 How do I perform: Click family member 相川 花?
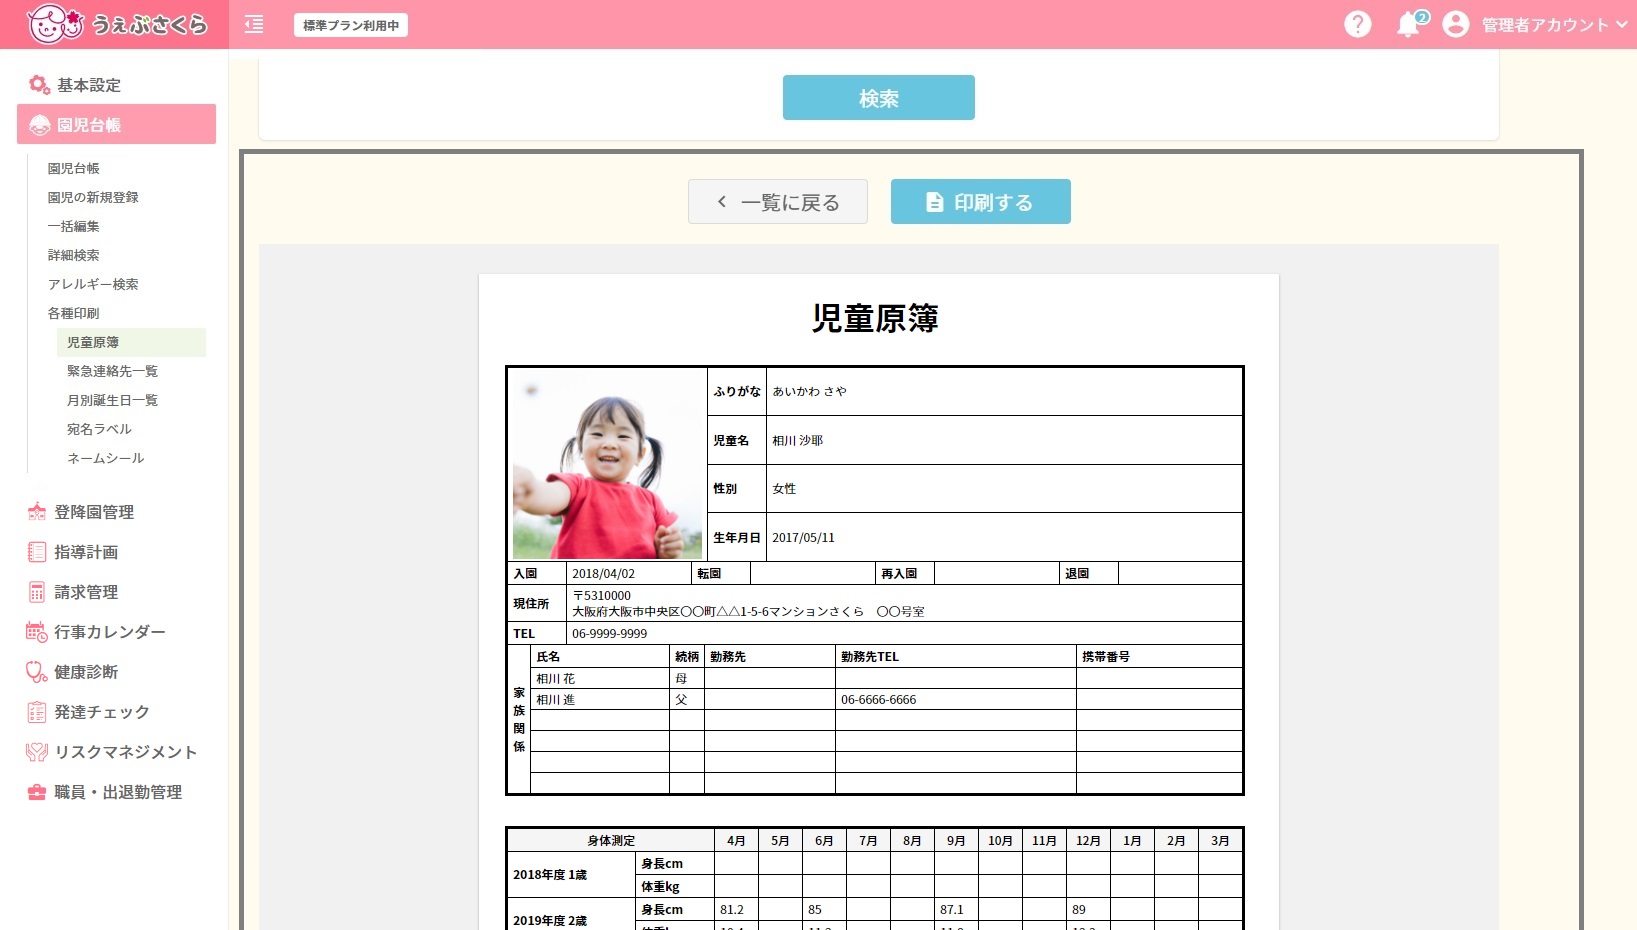click(555, 679)
